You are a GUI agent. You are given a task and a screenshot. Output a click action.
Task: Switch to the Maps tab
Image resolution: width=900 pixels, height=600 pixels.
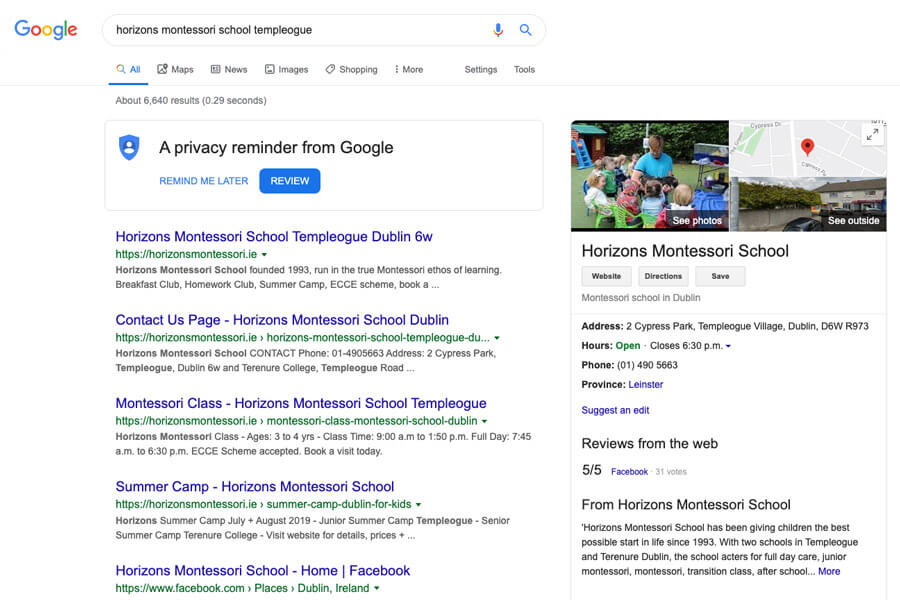(175, 69)
